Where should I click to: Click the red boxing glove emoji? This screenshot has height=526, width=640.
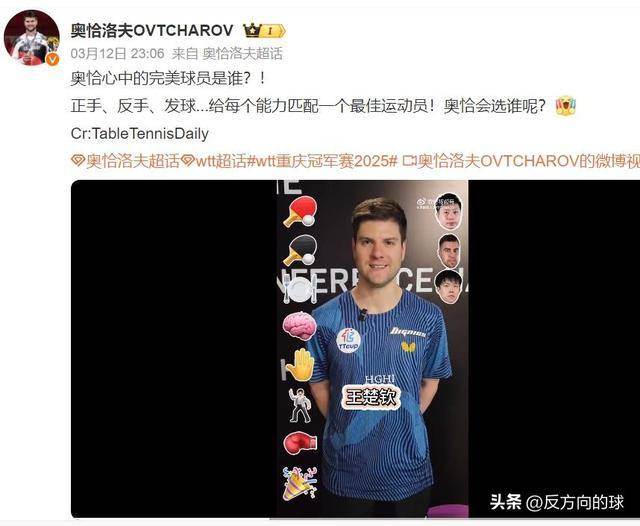click(300, 443)
